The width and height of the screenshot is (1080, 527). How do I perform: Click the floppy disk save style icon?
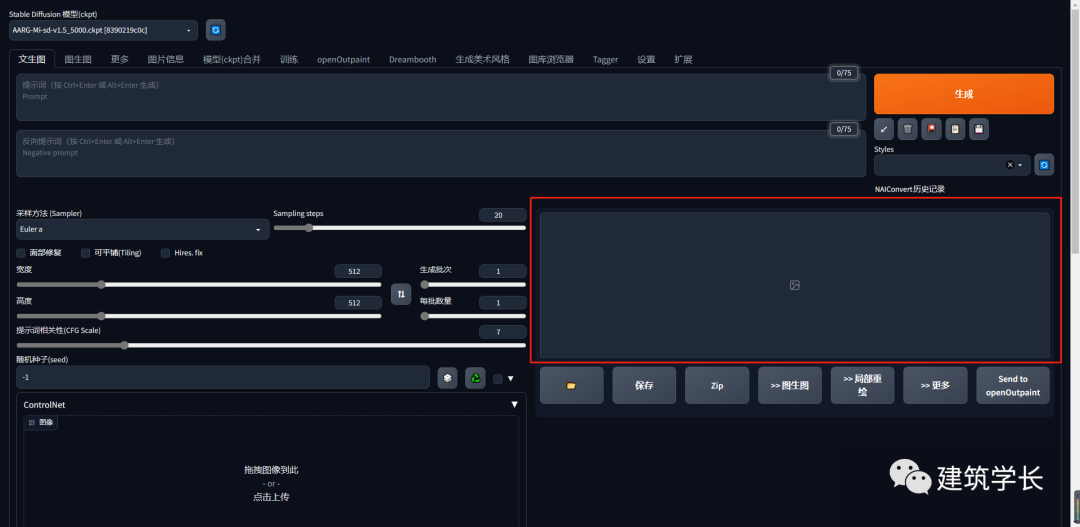point(979,129)
